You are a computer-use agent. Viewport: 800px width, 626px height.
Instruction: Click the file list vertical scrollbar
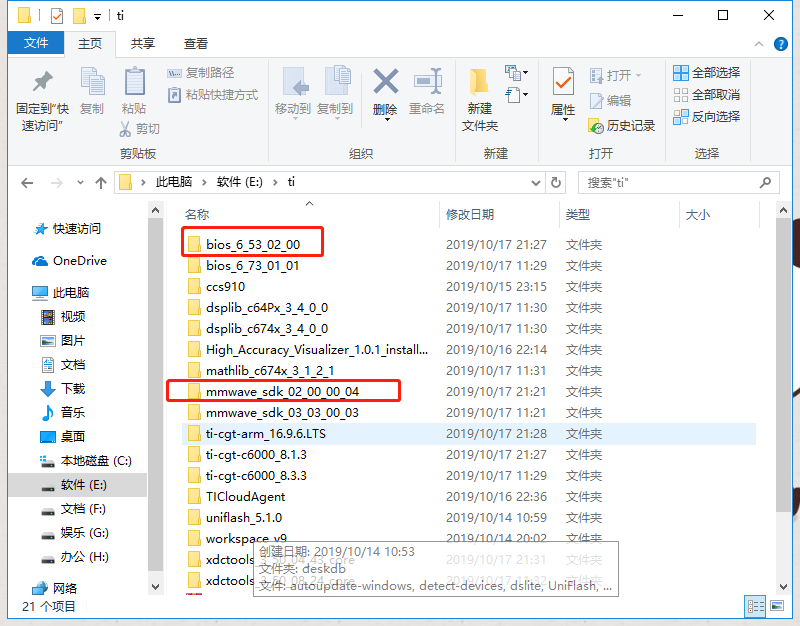click(x=783, y=365)
